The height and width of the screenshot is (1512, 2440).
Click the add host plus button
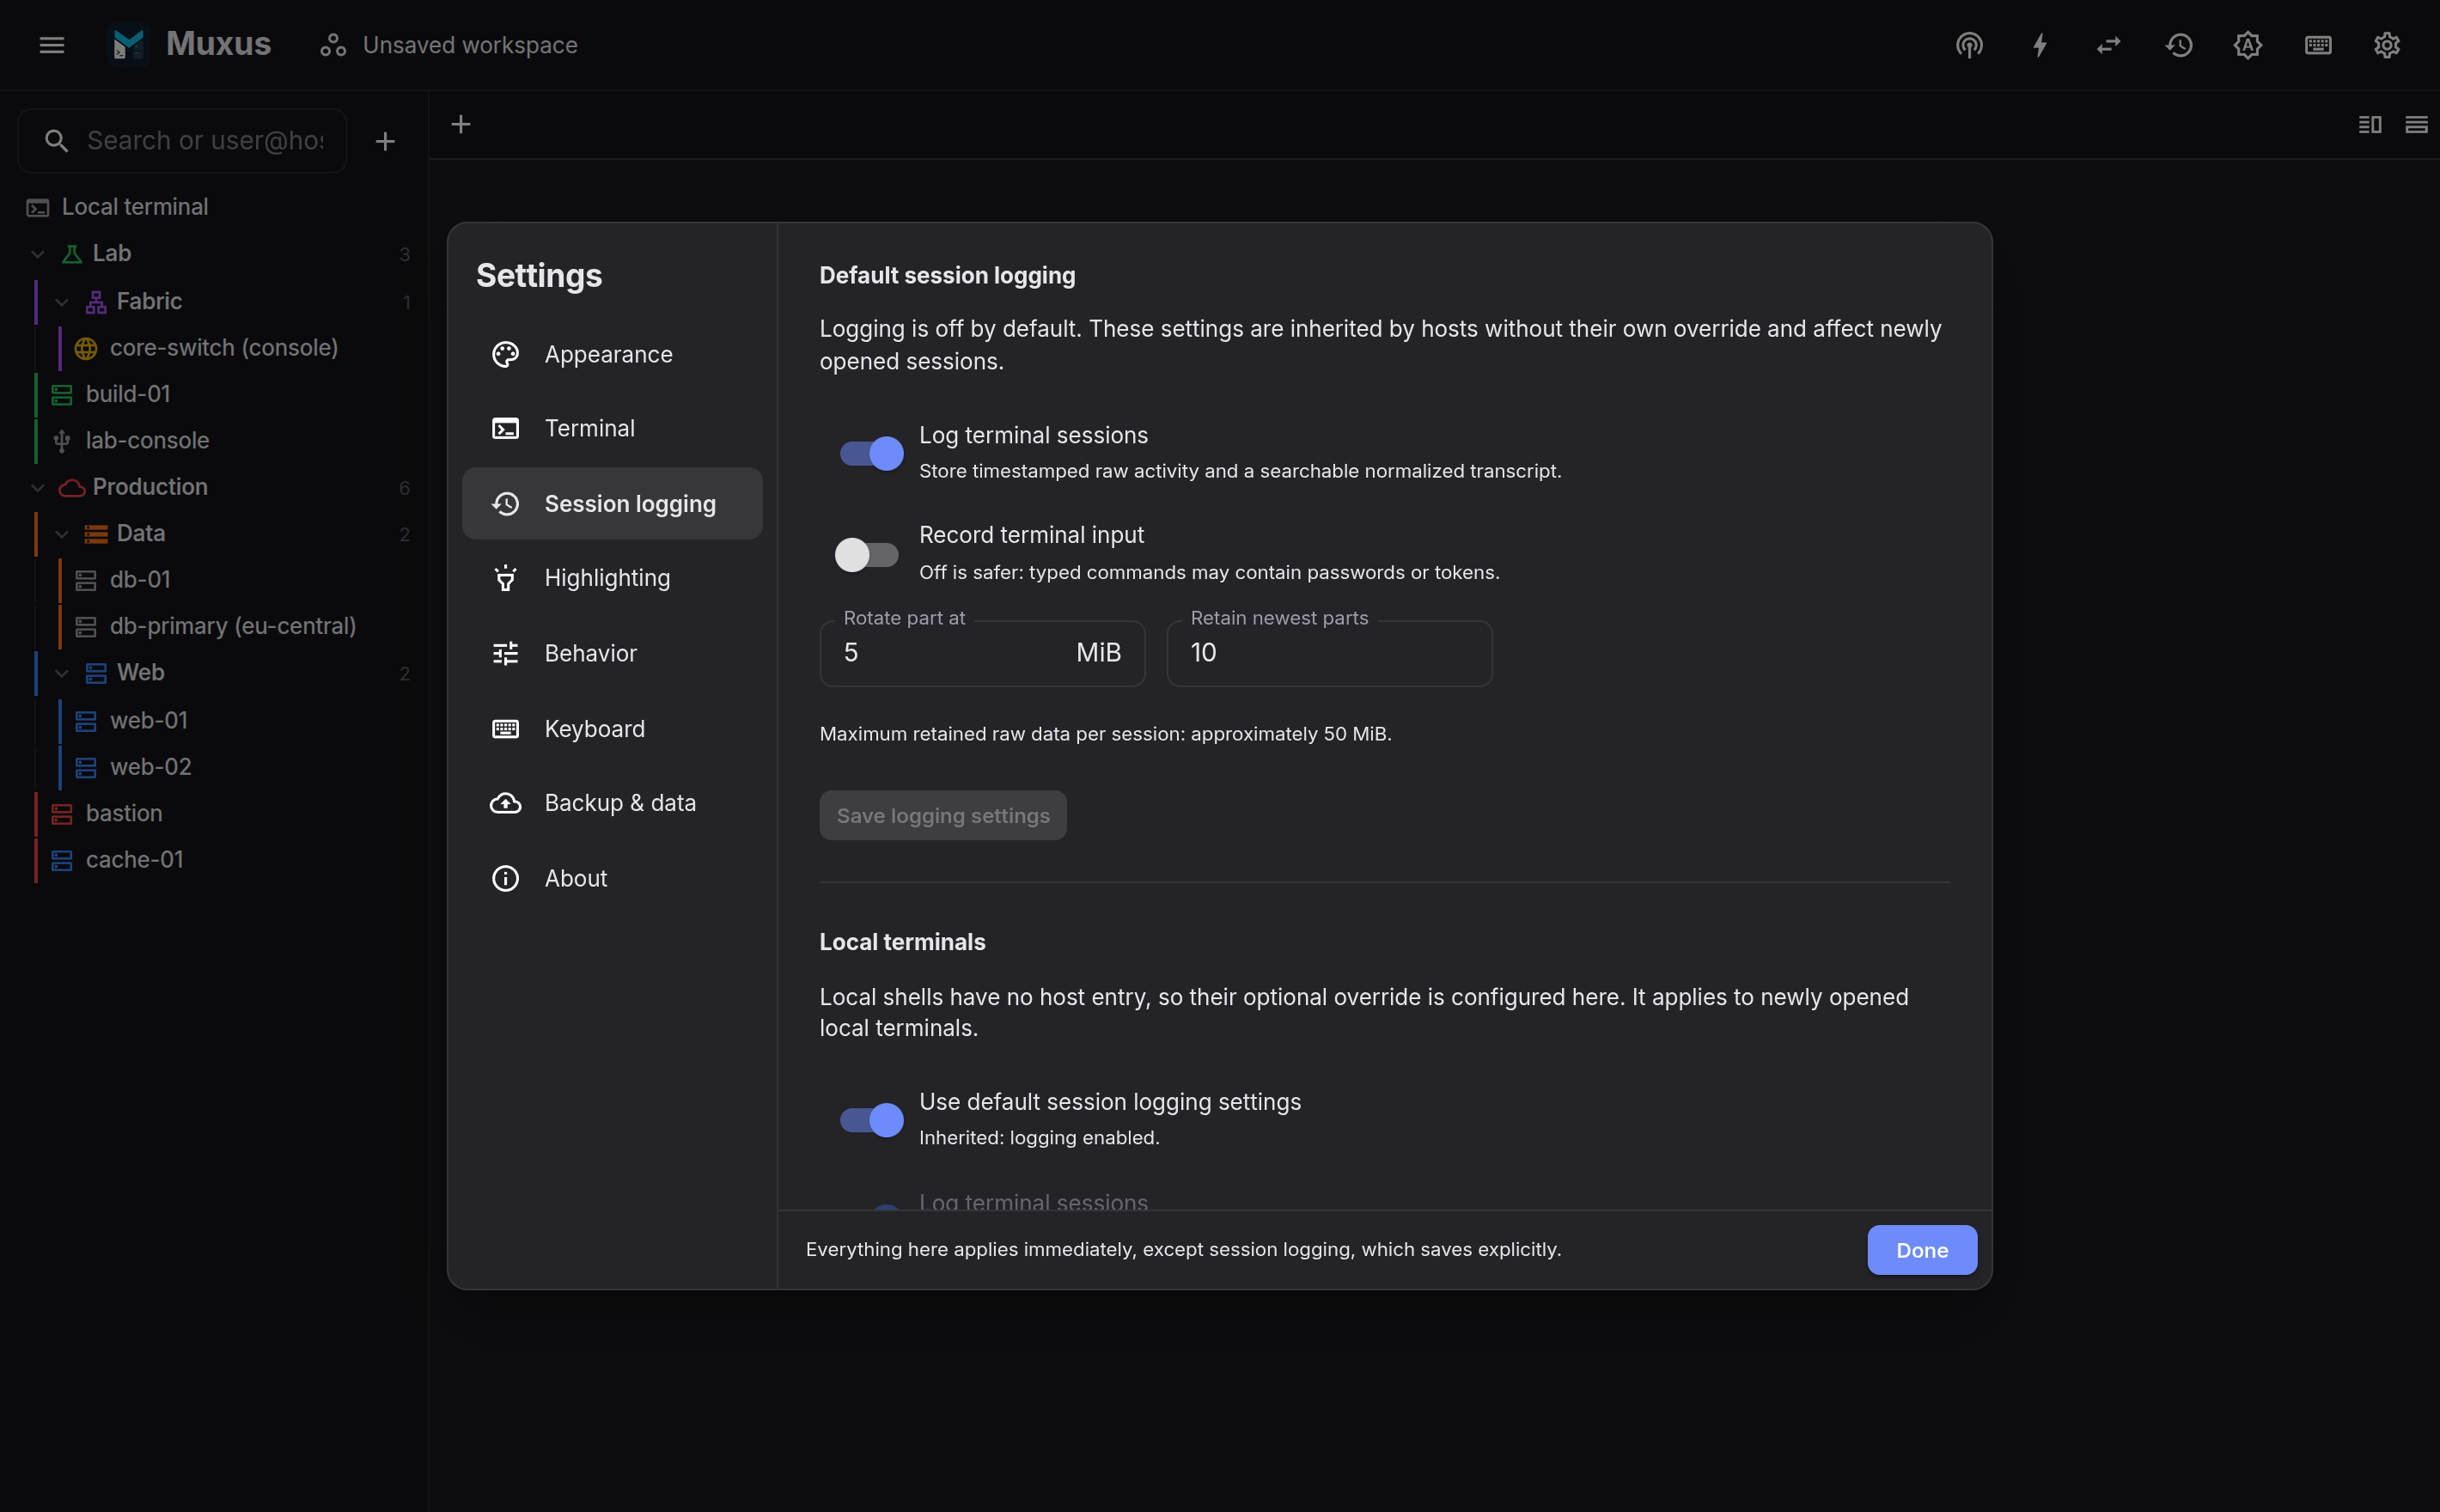[385, 141]
